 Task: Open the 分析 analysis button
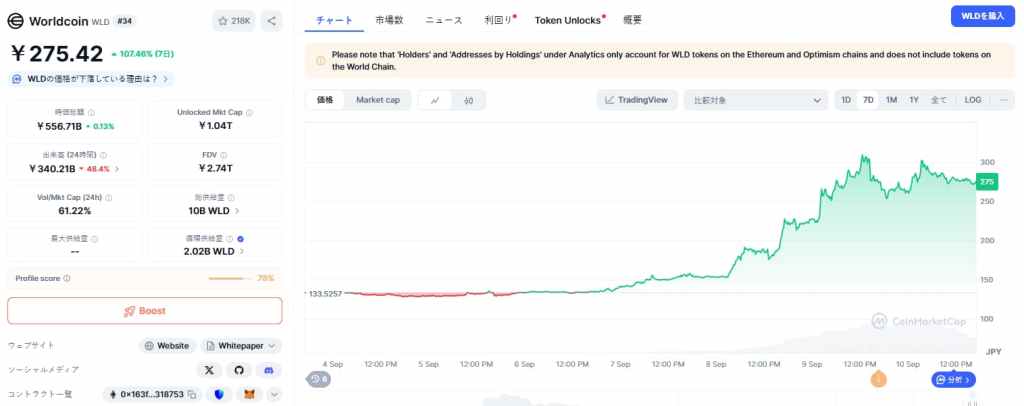(x=953, y=379)
